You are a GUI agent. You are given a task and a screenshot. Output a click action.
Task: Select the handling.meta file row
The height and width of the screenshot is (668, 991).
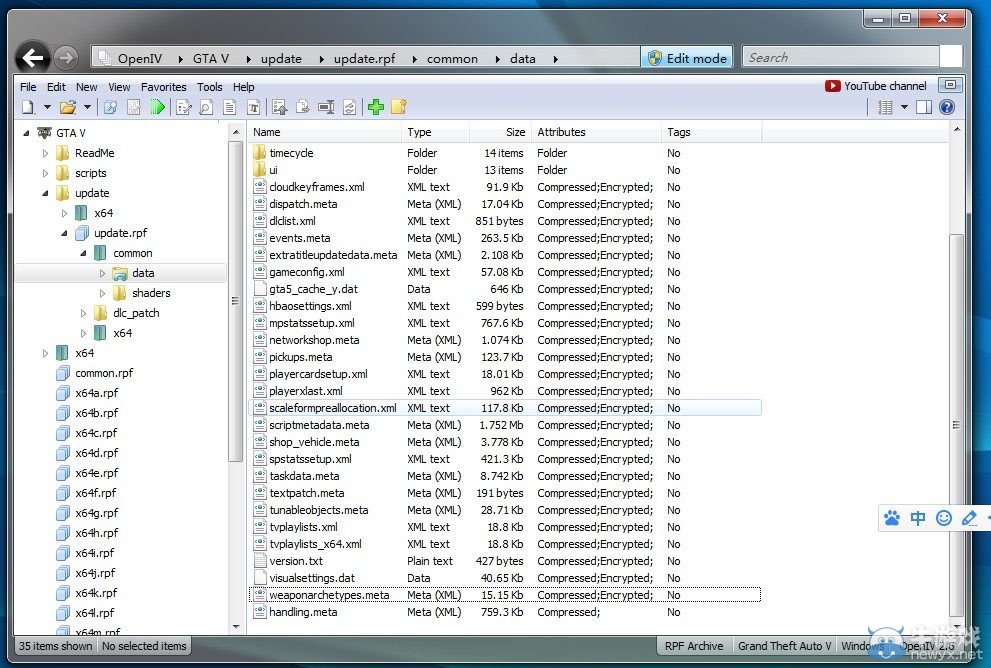click(504, 612)
